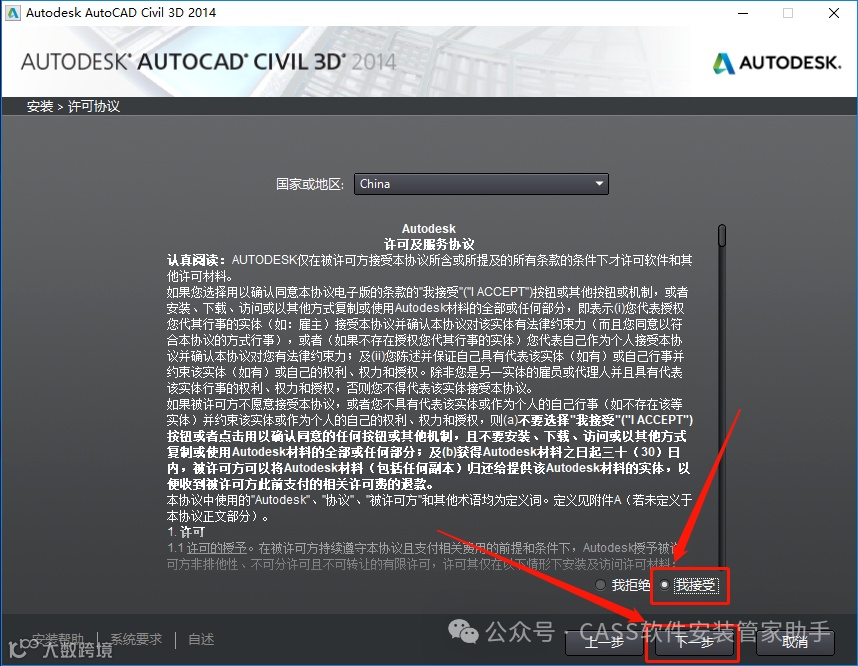
Task: Click the 安装 > 许可协议 breadcrumb text
Action: pos(73,106)
